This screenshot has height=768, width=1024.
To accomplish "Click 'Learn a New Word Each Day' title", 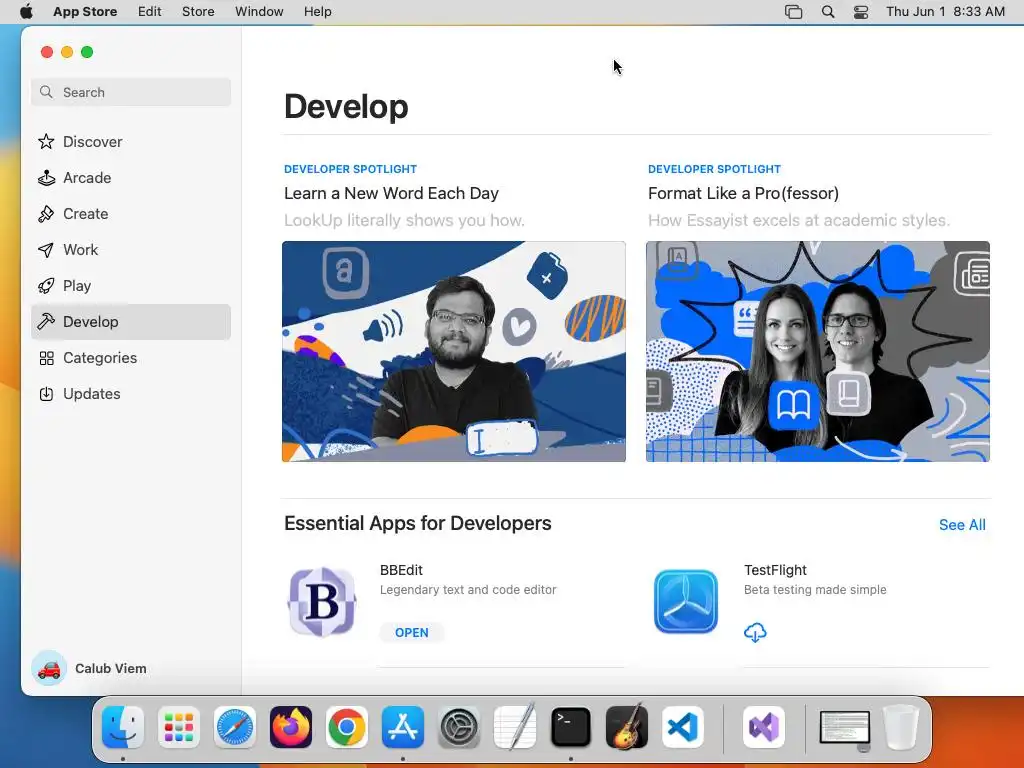I will pos(391,193).
